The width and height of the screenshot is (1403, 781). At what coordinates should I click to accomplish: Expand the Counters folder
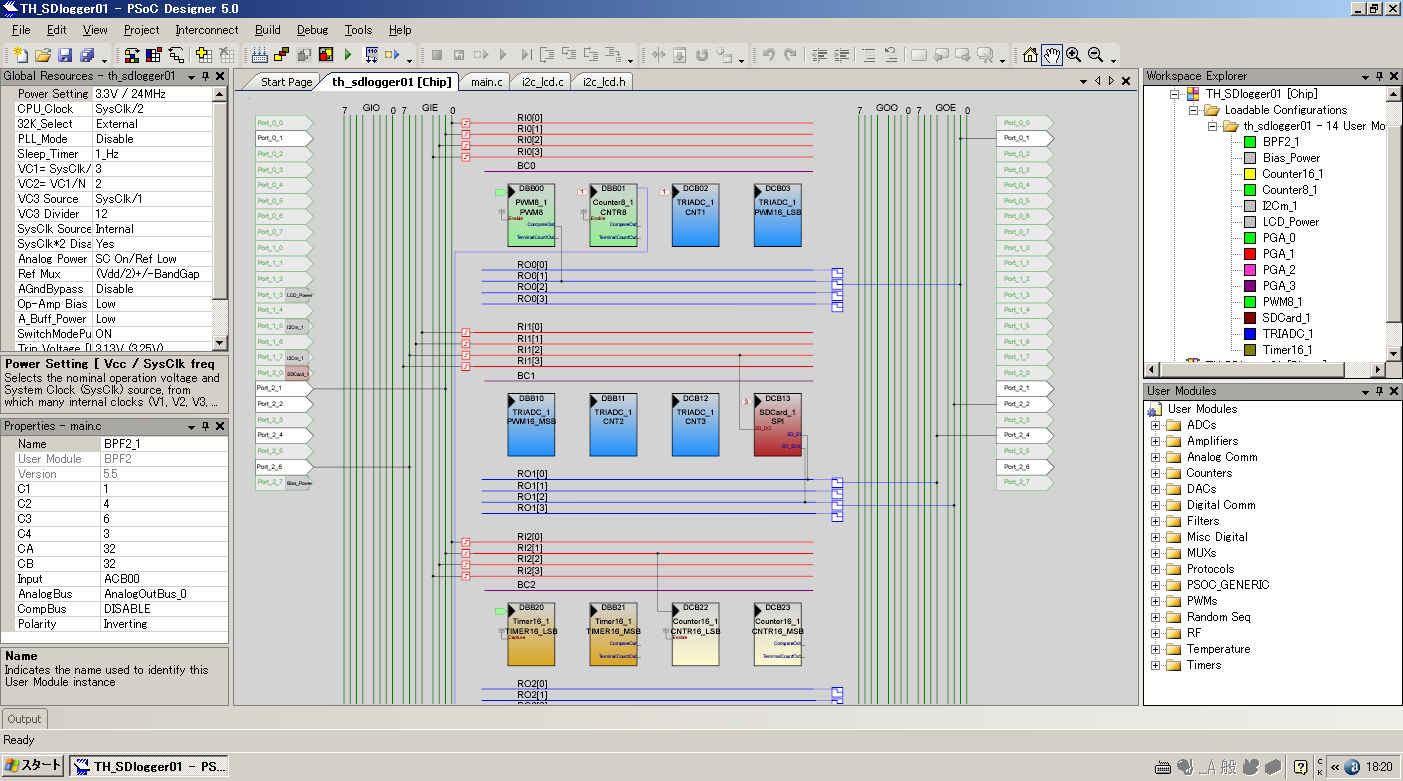(1156, 473)
